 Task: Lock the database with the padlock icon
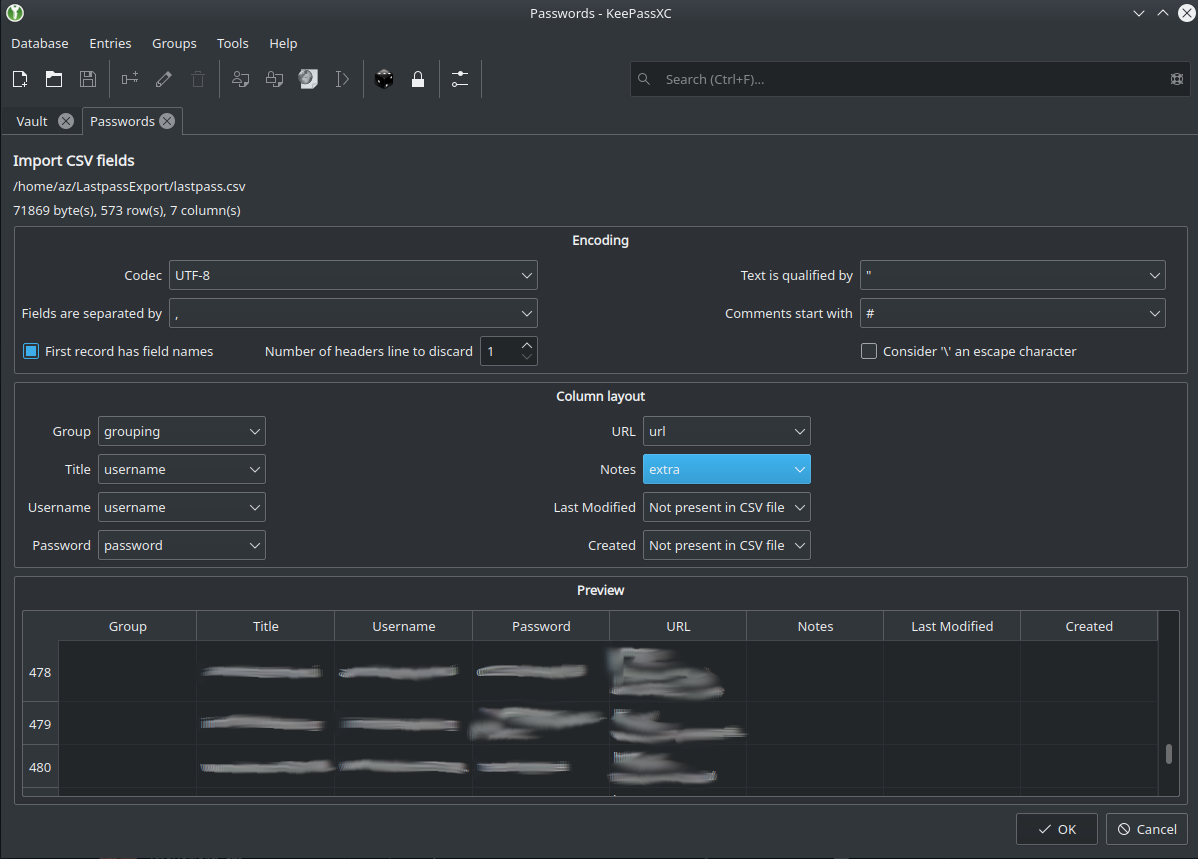[x=418, y=79]
